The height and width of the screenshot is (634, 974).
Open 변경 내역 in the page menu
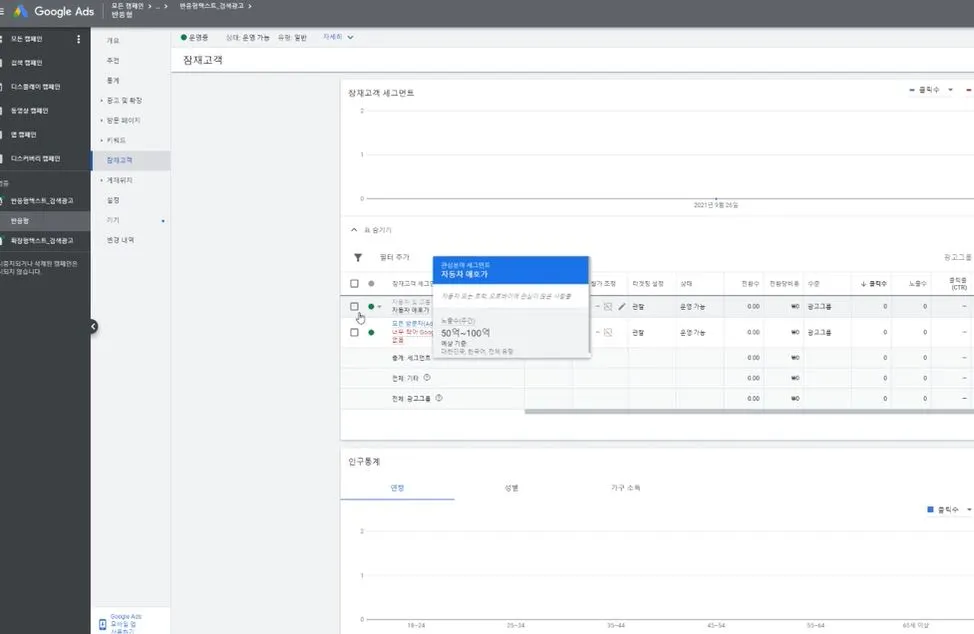point(121,240)
